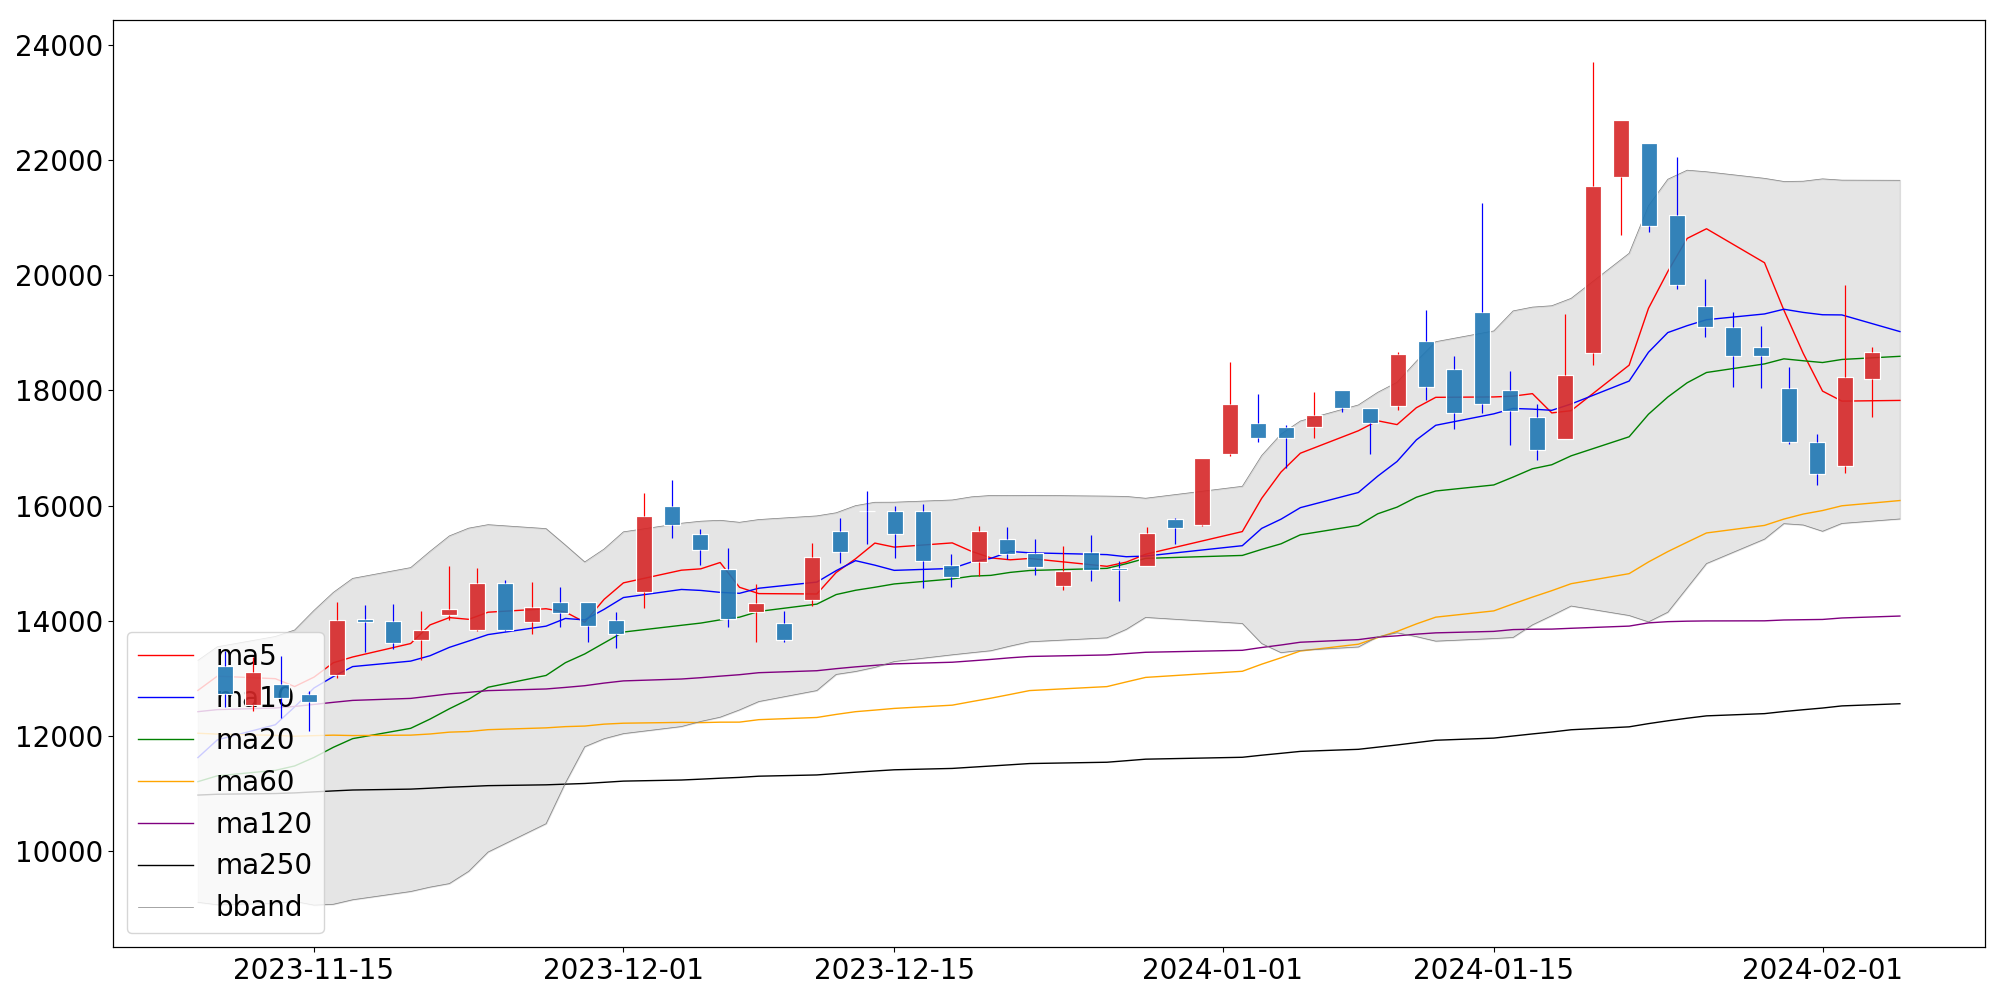The image size is (2000, 1000).
Task: Click the green ma20 legend line sample
Action: 166,740
